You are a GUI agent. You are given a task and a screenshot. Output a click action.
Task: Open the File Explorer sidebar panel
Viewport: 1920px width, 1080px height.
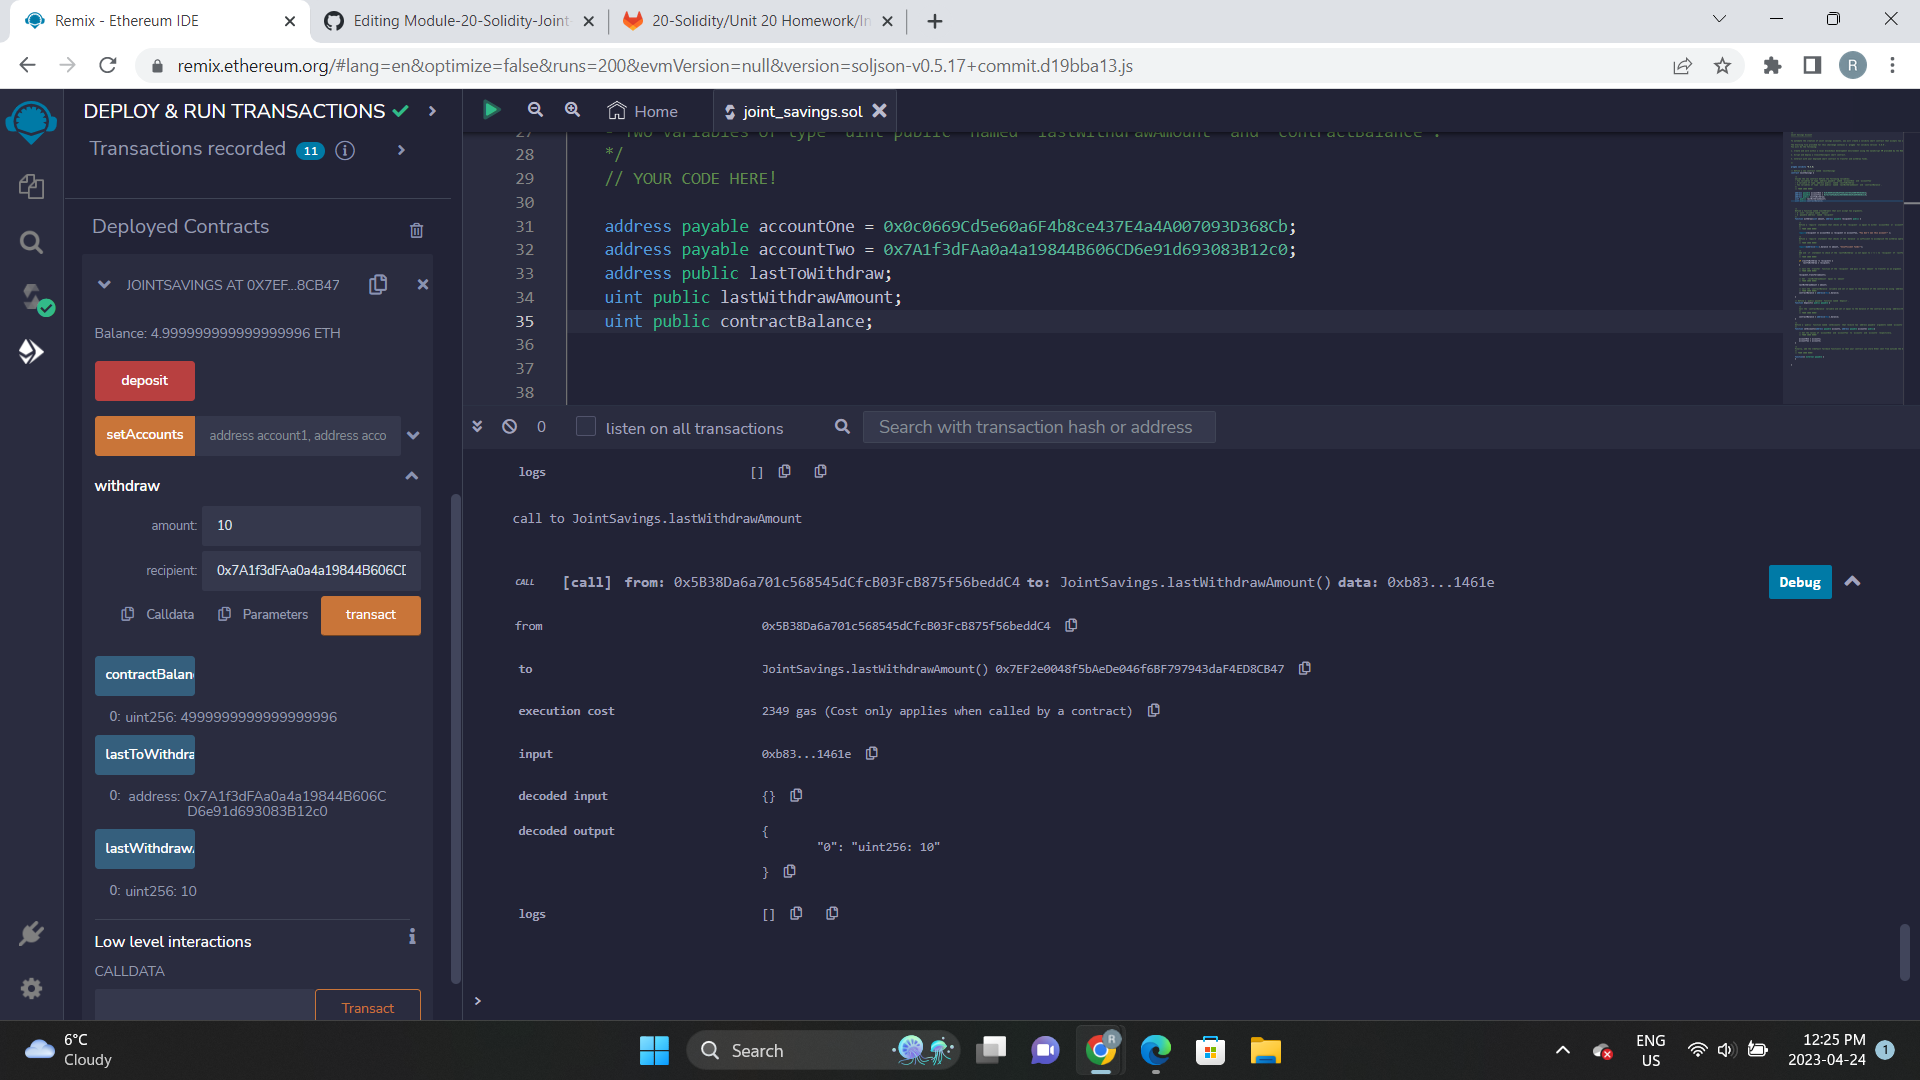point(31,186)
